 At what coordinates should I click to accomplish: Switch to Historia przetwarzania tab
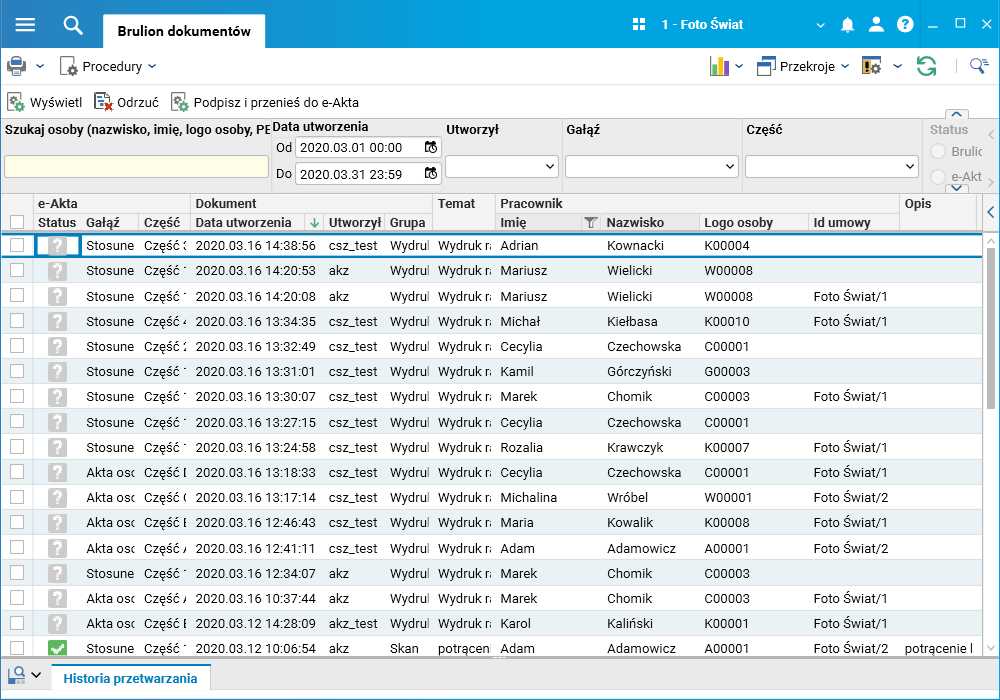(x=130, y=679)
